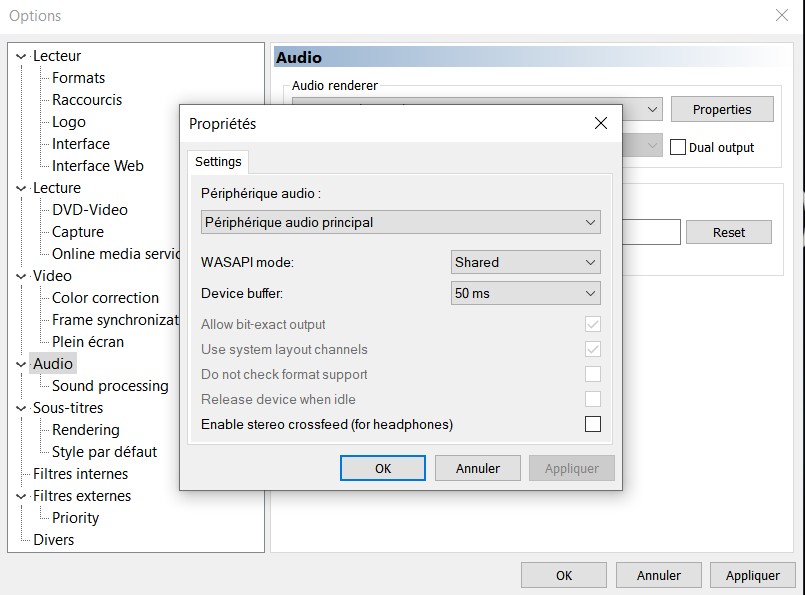Image resolution: width=805 pixels, height=595 pixels.
Task: Select the Settings tab
Action: click(218, 162)
